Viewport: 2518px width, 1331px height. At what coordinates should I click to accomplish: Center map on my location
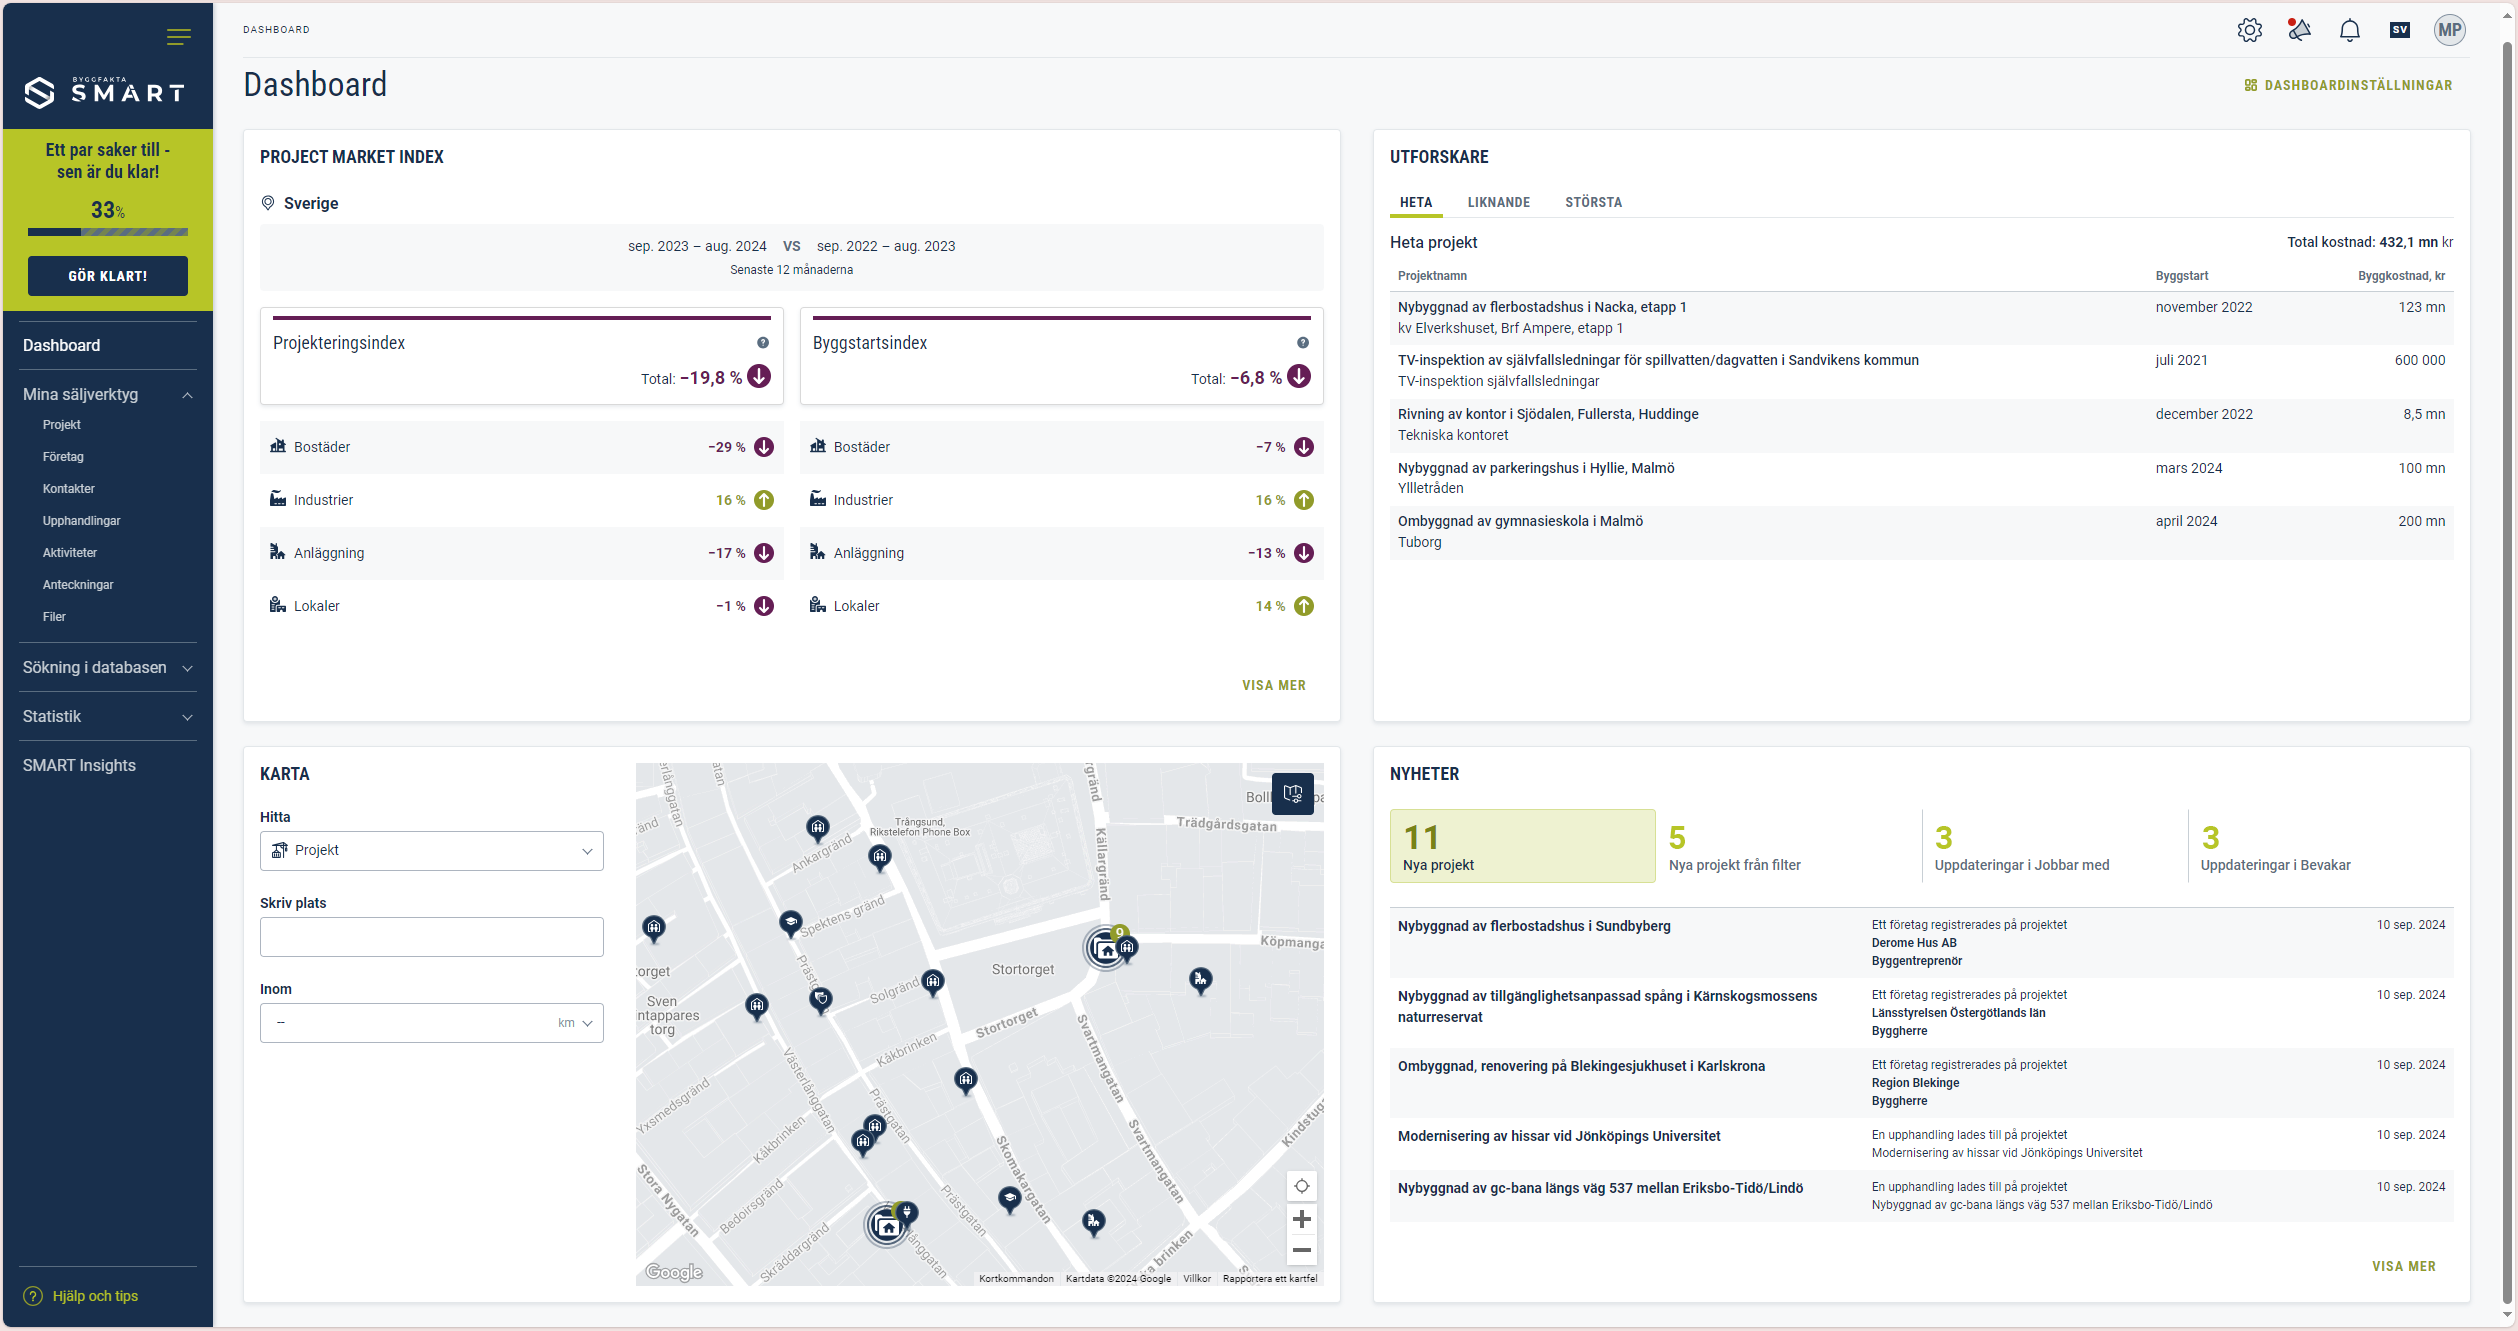[x=1301, y=1186]
